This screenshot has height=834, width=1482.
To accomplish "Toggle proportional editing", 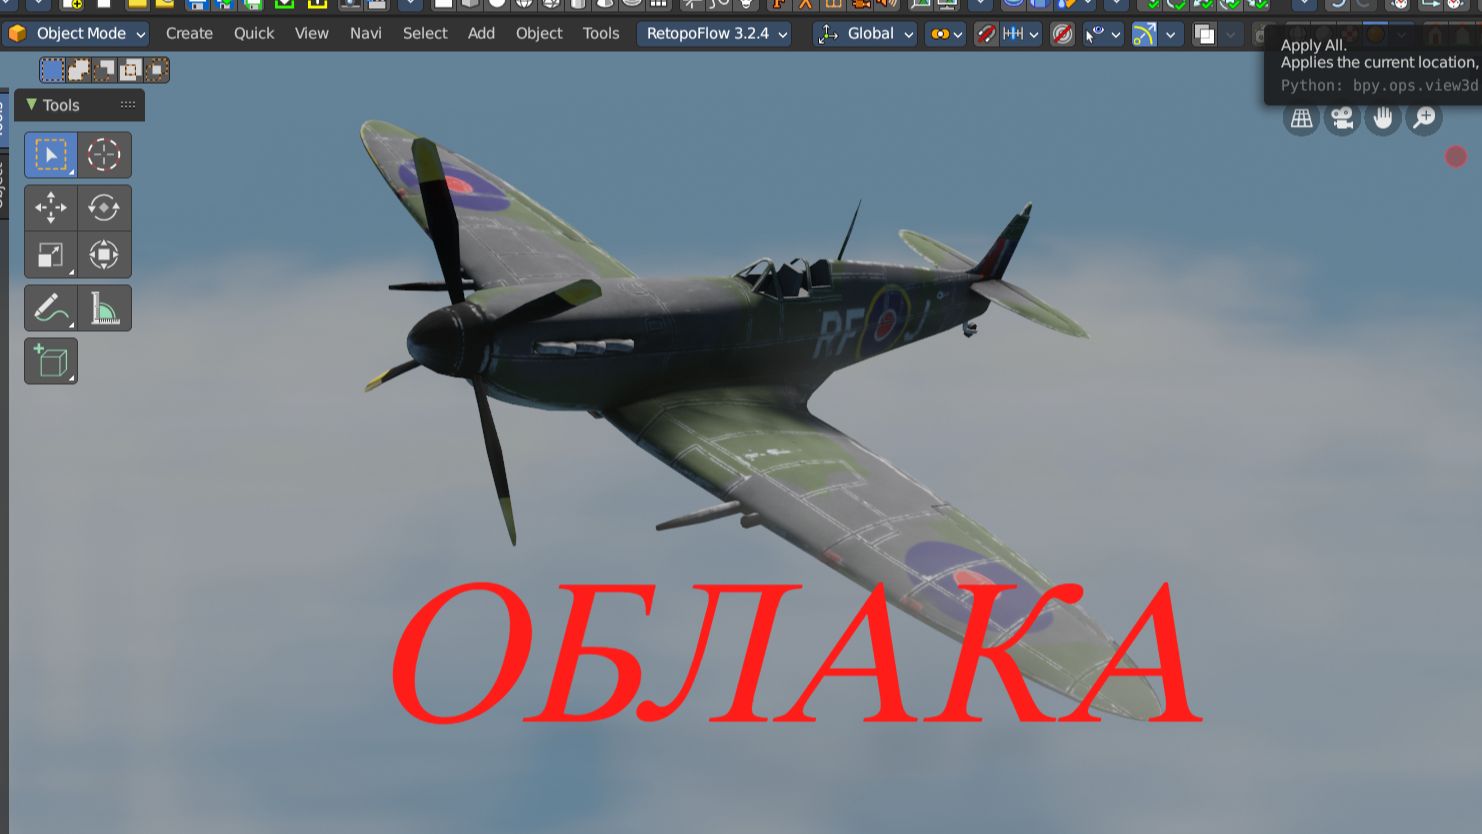I will (1062, 34).
